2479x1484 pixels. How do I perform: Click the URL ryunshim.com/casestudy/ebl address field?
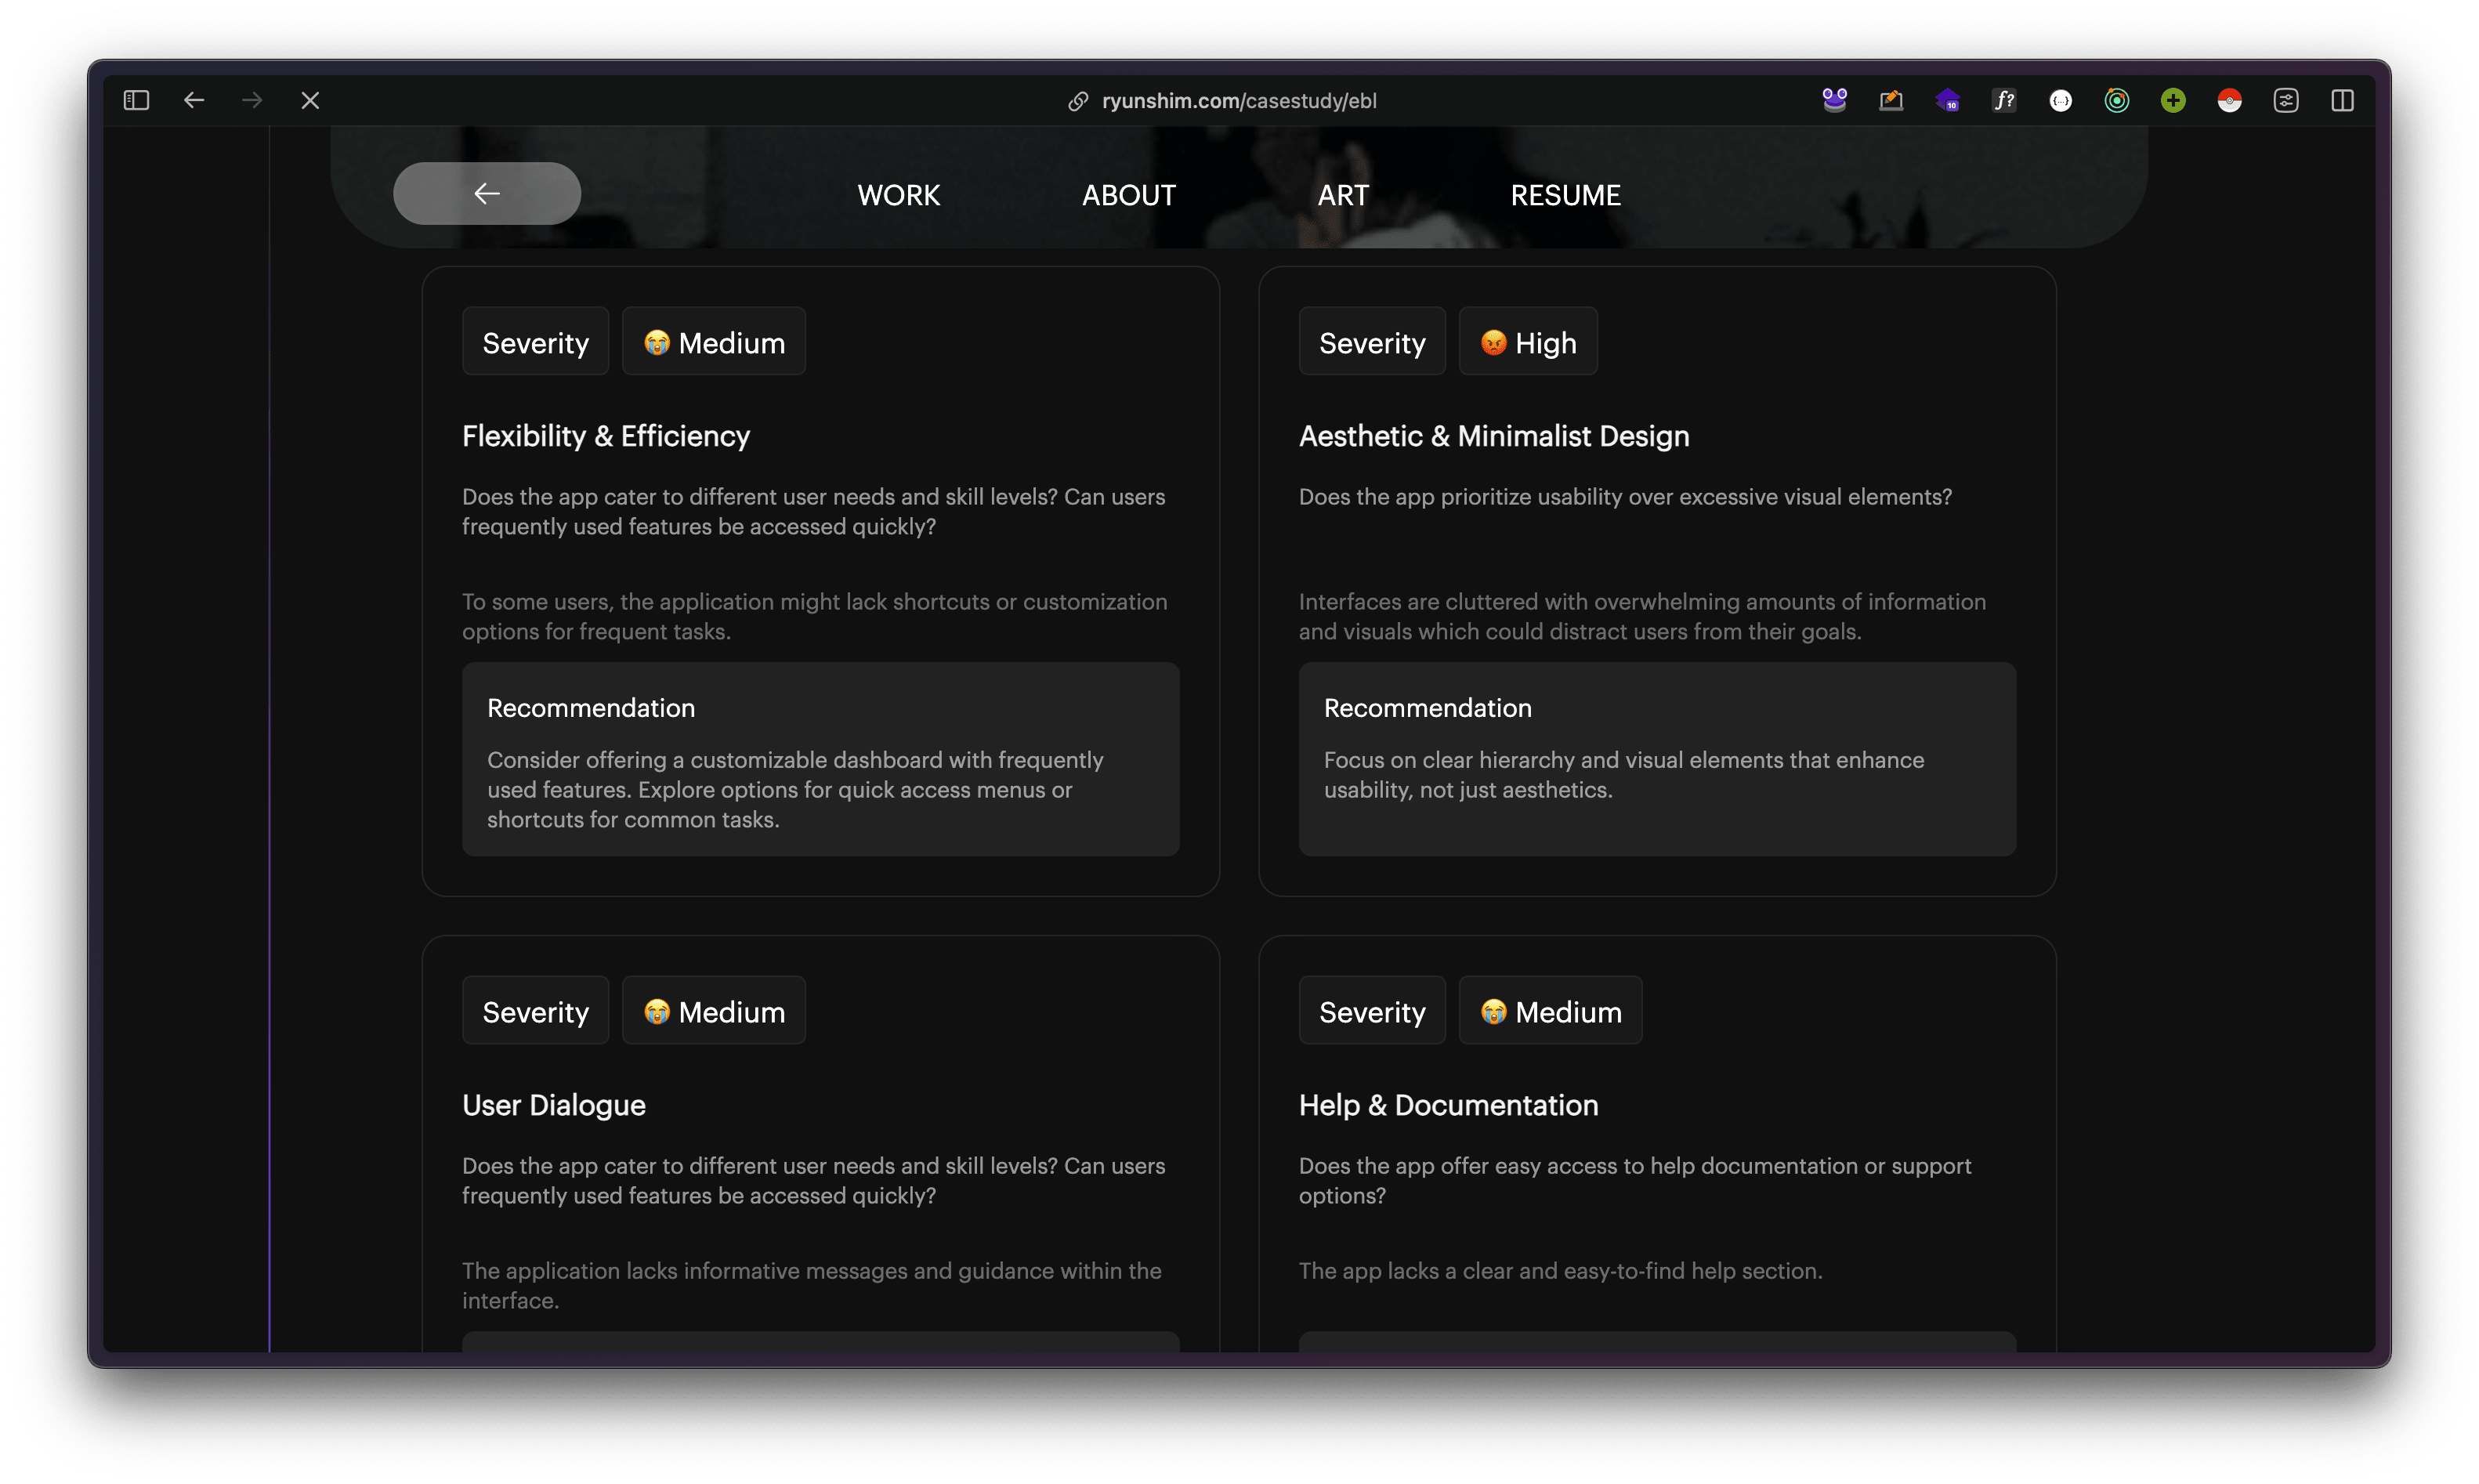pos(1238,101)
